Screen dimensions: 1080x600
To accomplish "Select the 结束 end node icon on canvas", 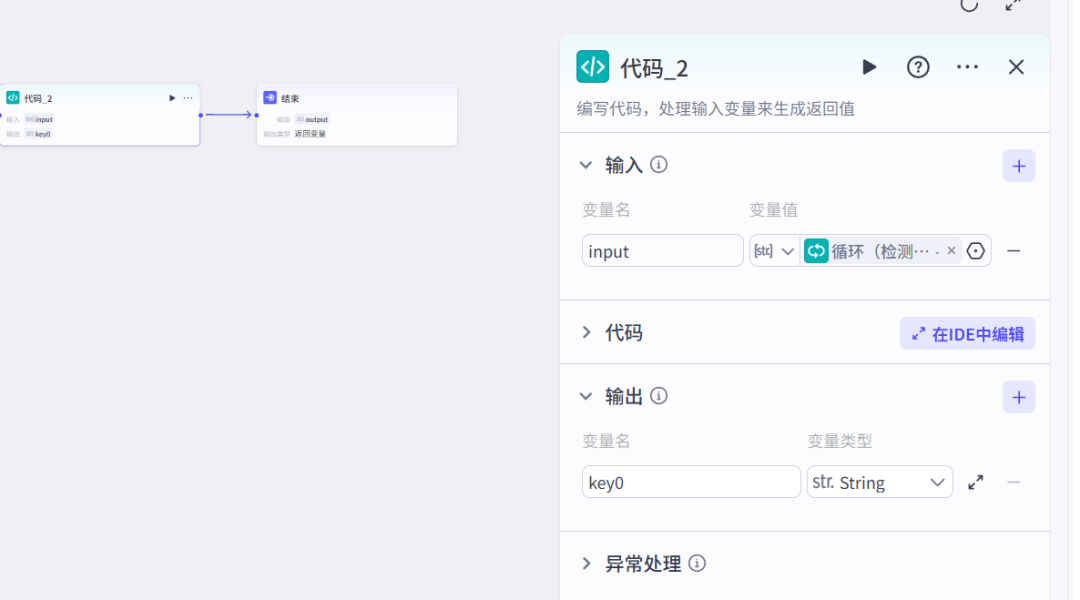I will click(x=269, y=97).
